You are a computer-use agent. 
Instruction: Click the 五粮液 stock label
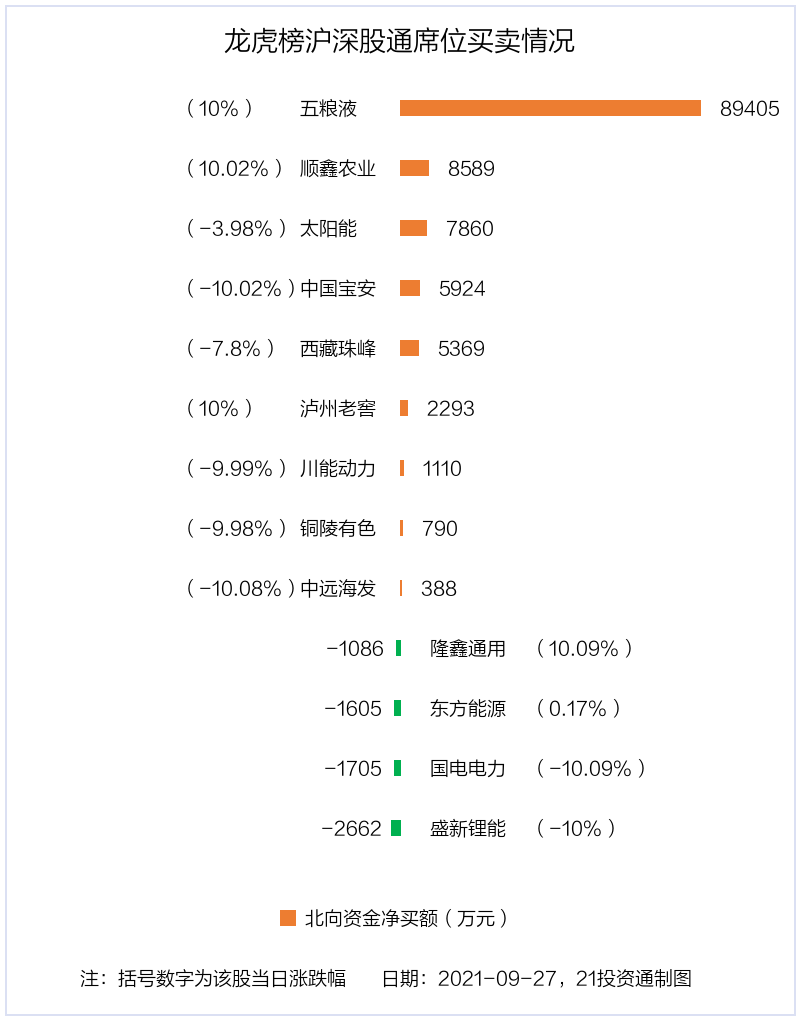pyautogui.click(x=328, y=109)
